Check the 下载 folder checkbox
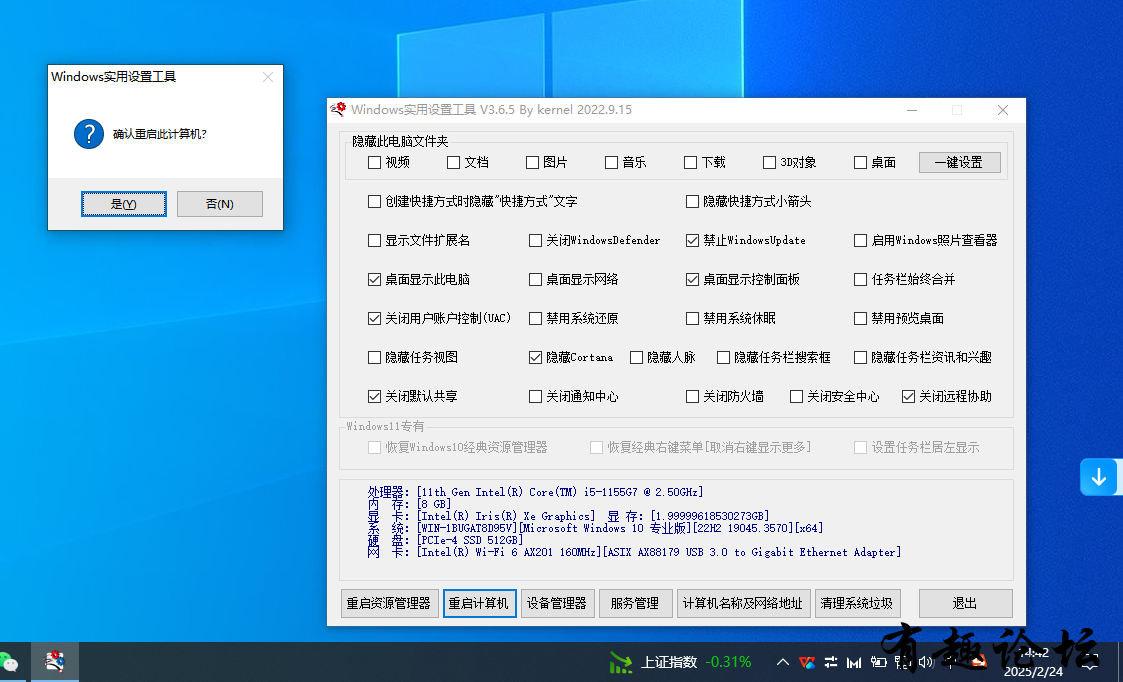The height and width of the screenshot is (682, 1123). click(690, 163)
